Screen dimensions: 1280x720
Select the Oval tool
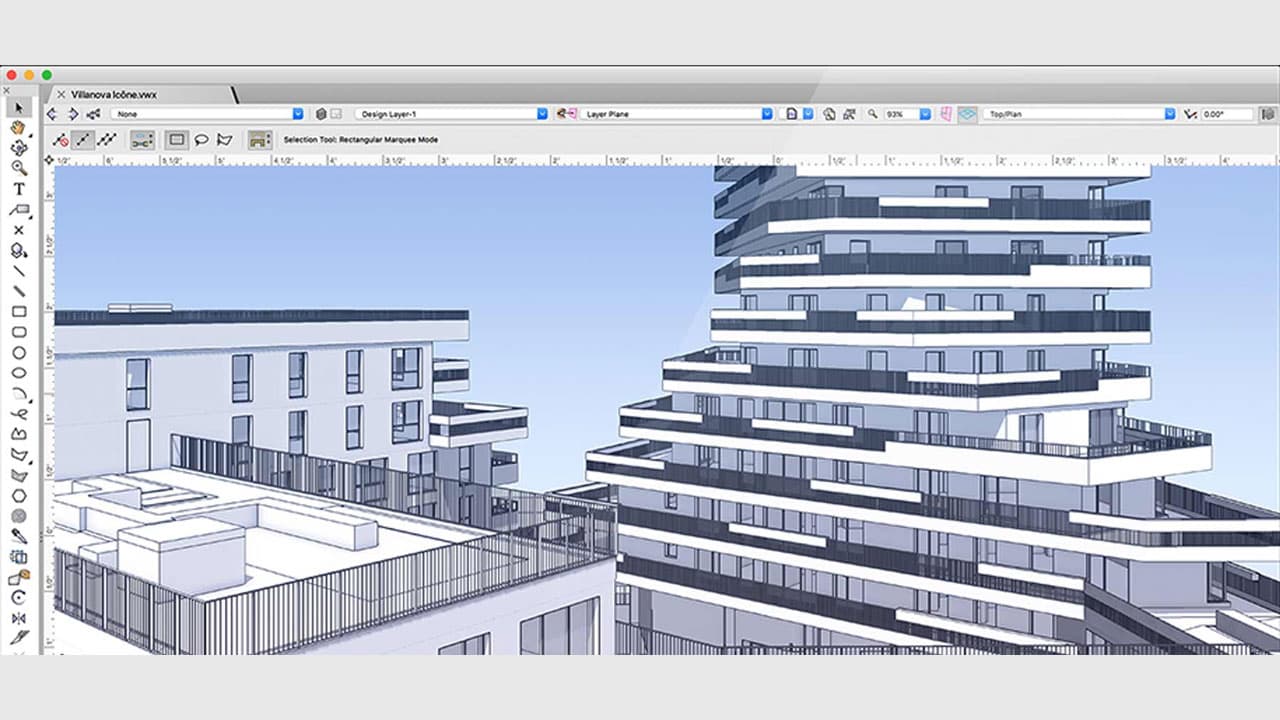tap(17, 353)
